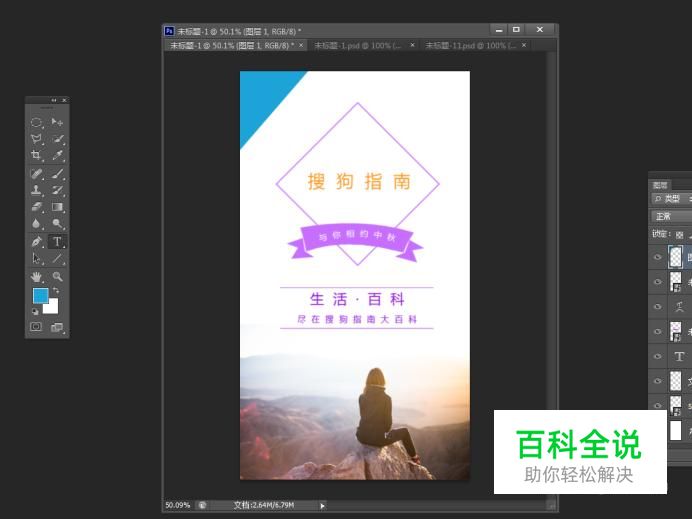
Task: Click the 50.09% zoom field
Action: [178, 505]
